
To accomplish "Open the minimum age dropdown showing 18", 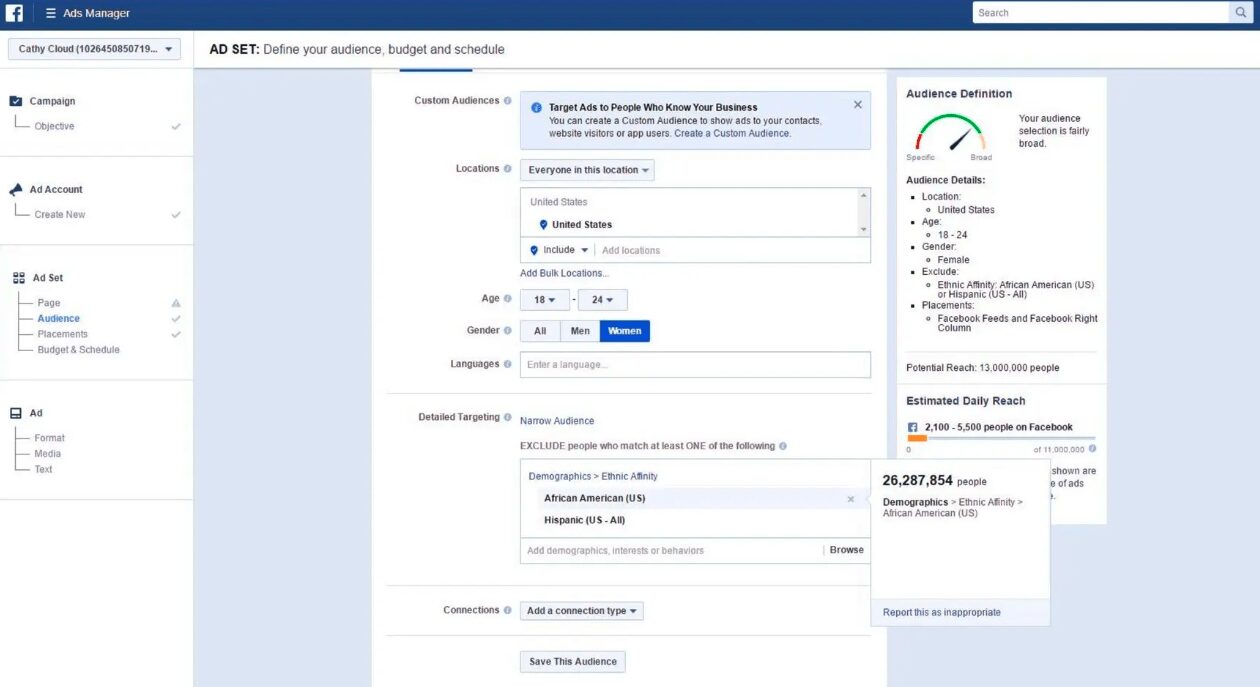I will pyautogui.click(x=545, y=299).
